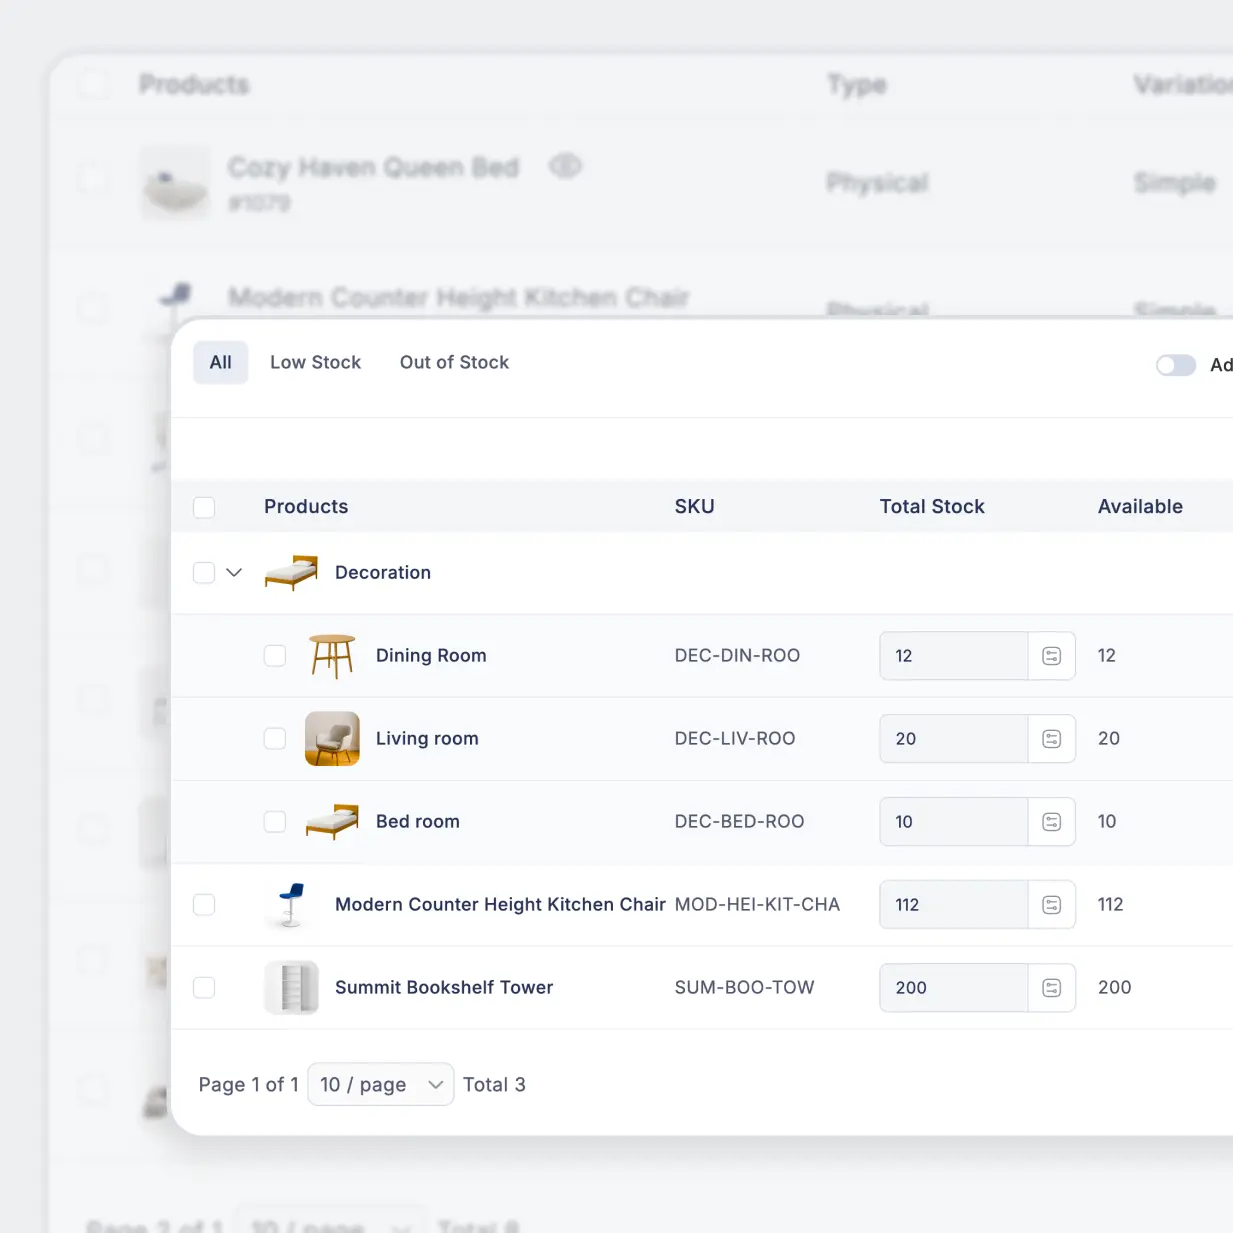This screenshot has width=1233, height=1233.
Task: Check the Decoration row checkbox
Action: point(204,573)
